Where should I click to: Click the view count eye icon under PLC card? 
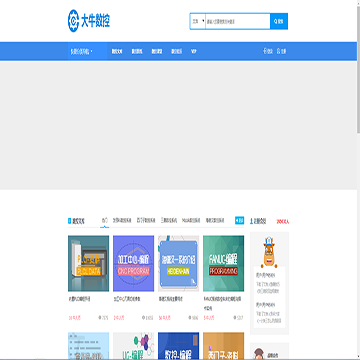click(x=100, y=318)
